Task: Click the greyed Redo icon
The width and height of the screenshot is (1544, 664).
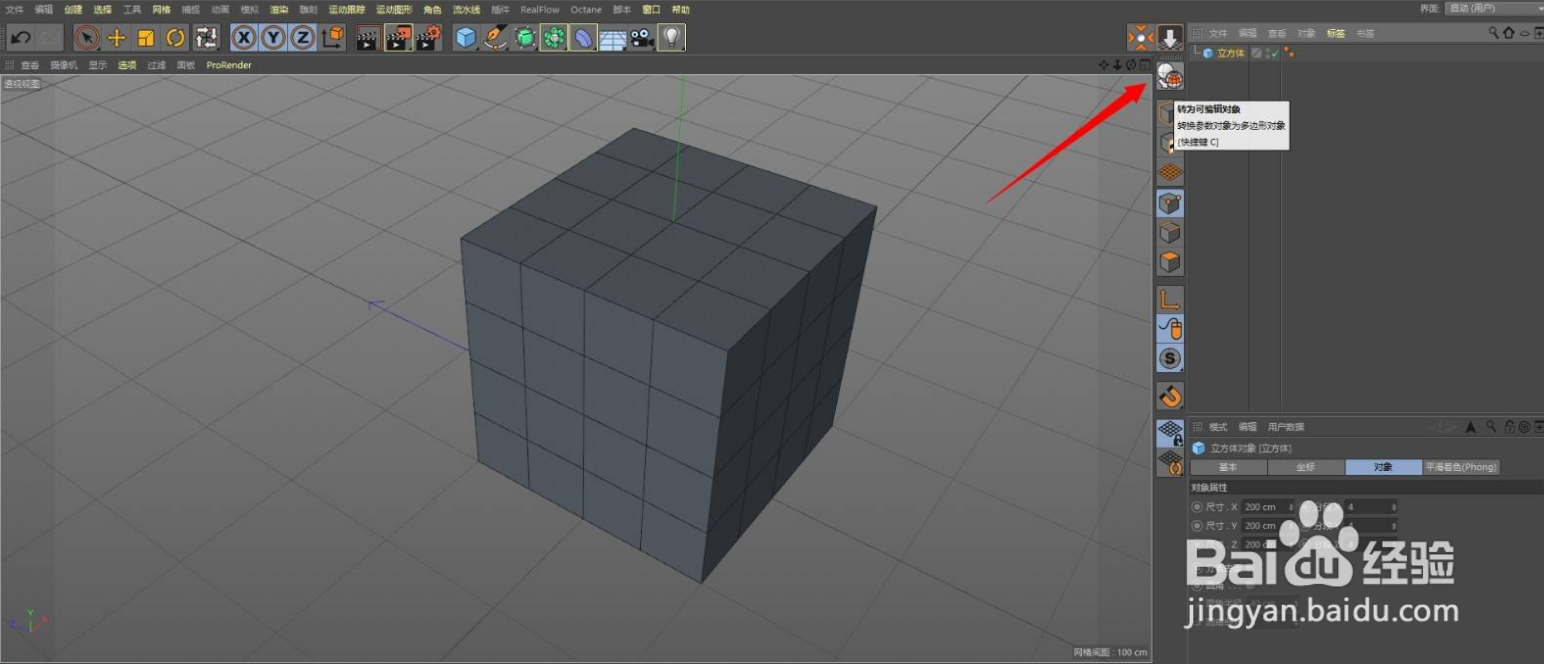Action: click(50, 38)
